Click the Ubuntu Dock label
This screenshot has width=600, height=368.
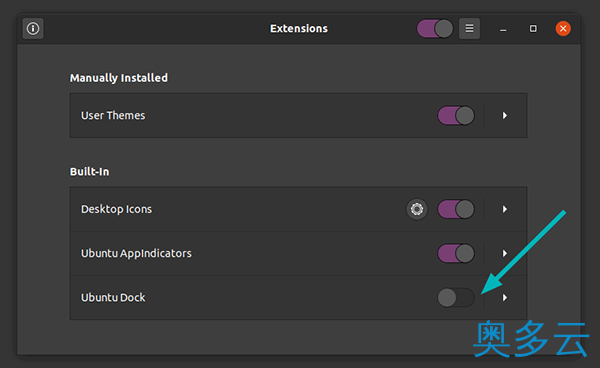pos(113,298)
